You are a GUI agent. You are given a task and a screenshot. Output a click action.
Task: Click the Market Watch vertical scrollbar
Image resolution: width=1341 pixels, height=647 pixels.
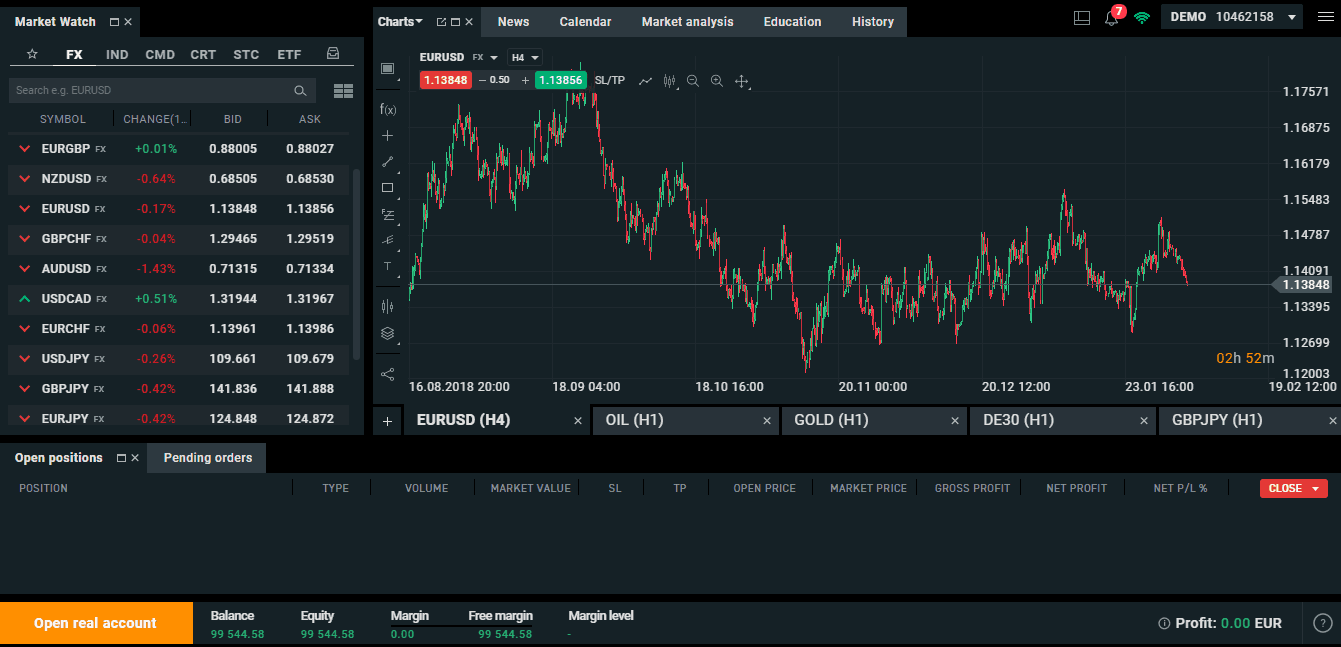tap(357, 264)
